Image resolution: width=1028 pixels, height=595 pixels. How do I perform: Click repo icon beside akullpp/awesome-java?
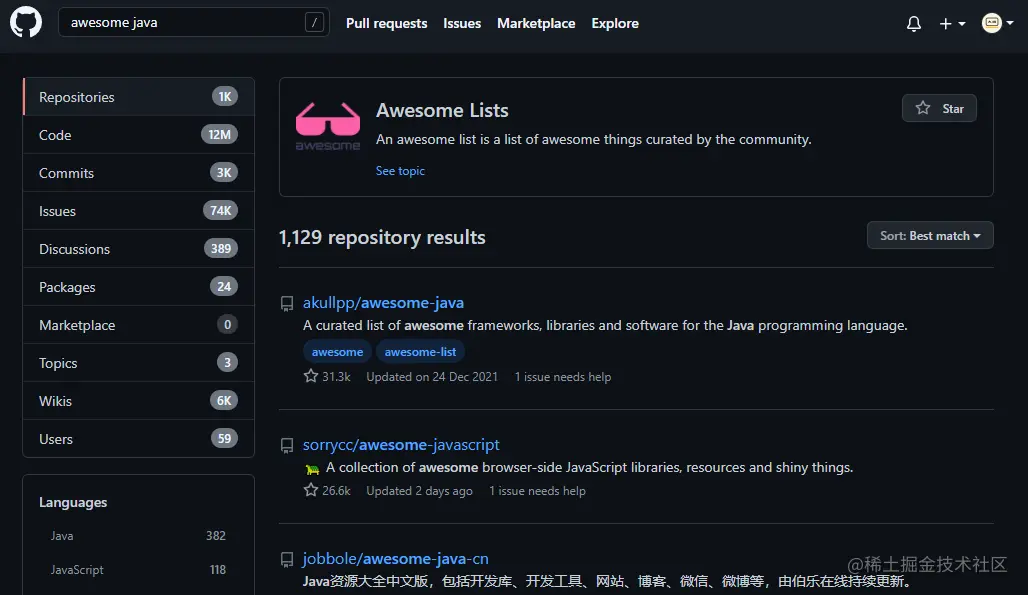coord(287,303)
